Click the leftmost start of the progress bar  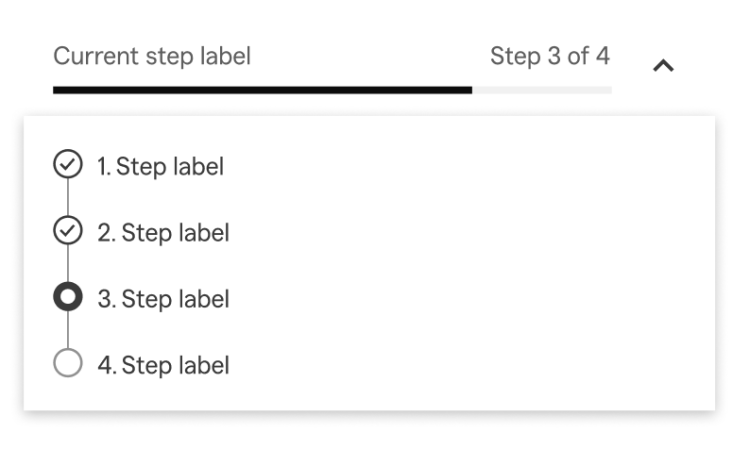pos(56,90)
